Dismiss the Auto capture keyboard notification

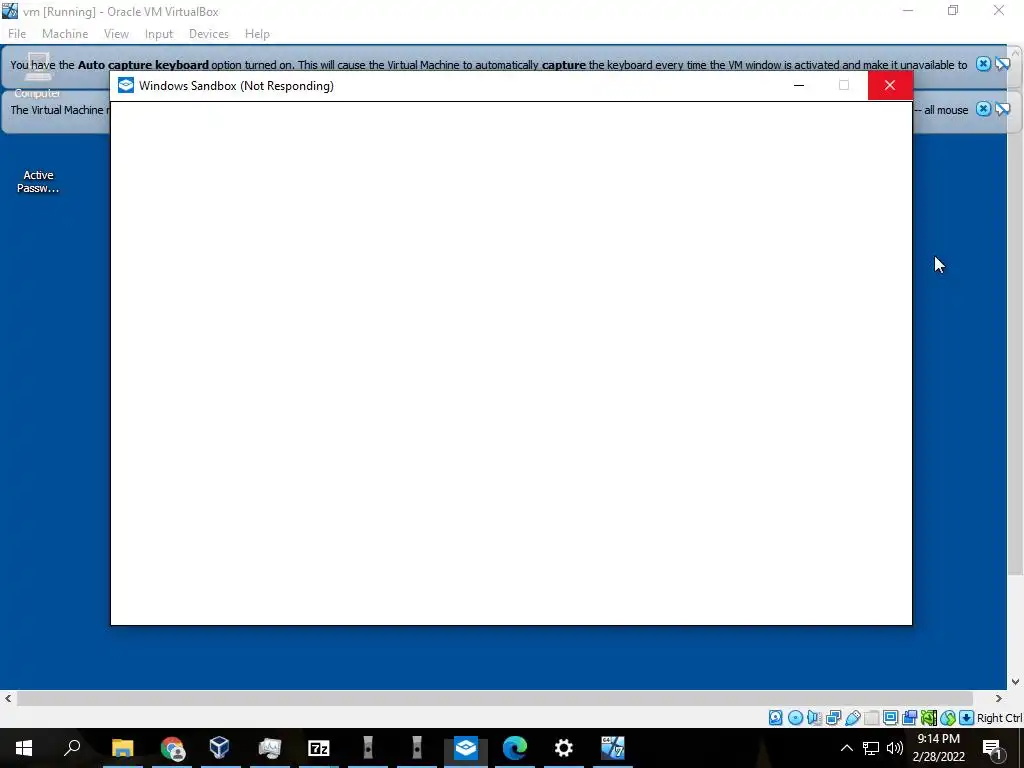[x=983, y=63]
